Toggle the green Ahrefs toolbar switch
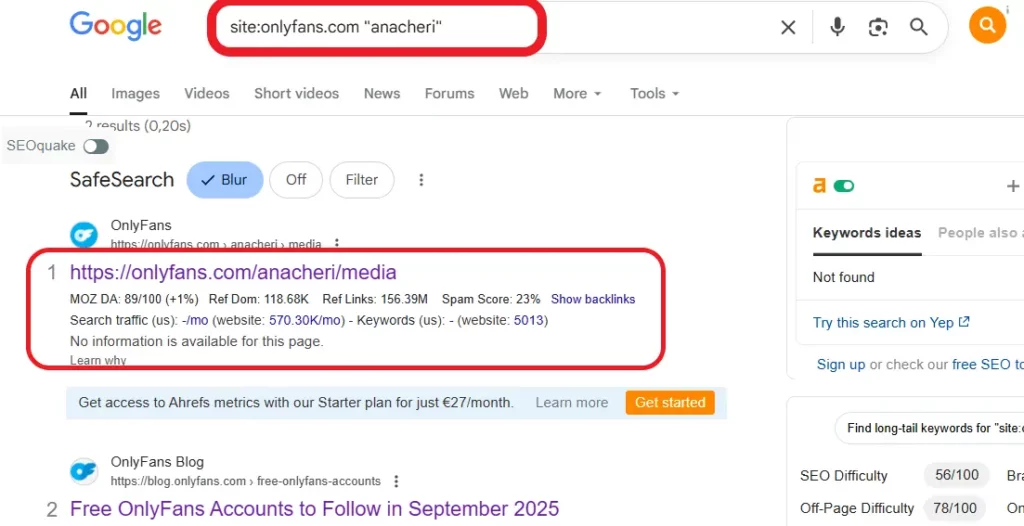The width and height of the screenshot is (1024, 526). [x=844, y=186]
